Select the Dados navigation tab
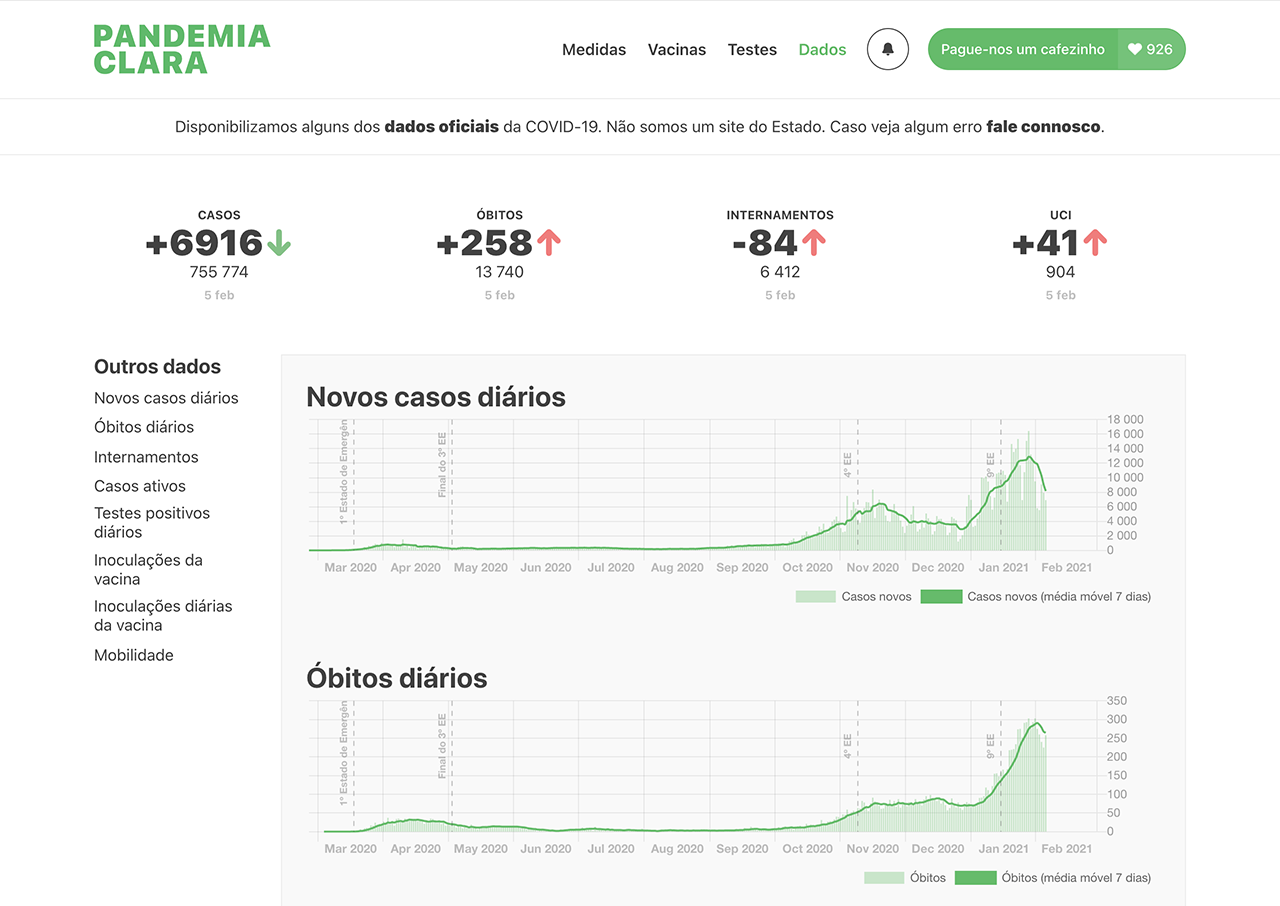The width and height of the screenshot is (1280, 906). [822, 49]
